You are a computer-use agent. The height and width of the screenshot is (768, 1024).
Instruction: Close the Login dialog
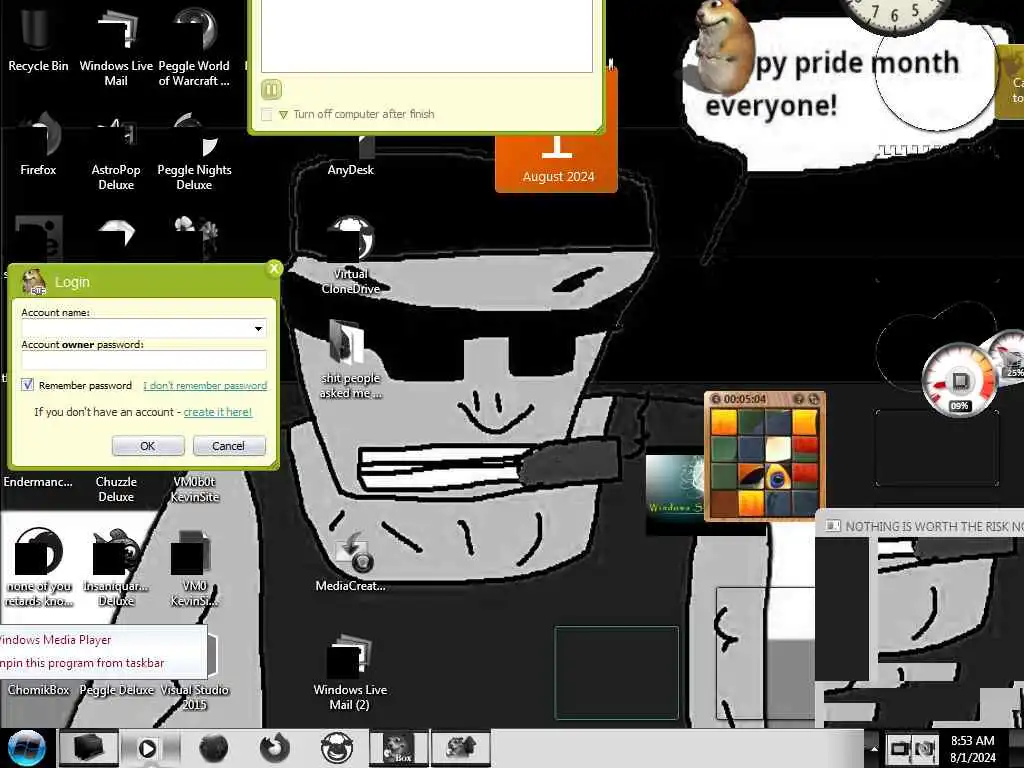click(x=274, y=268)
